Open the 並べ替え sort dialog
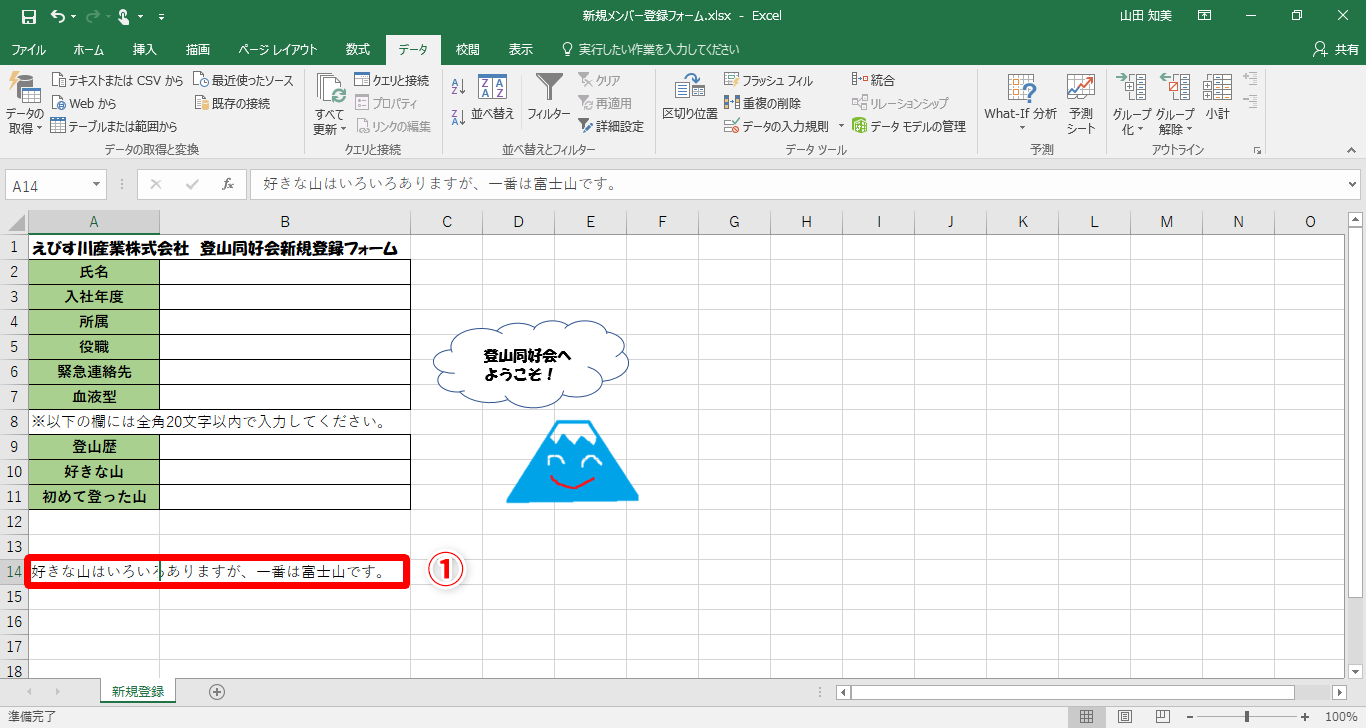Viewport: 1366px width, 728px height. pyautogui.click(x=493, y=98)
